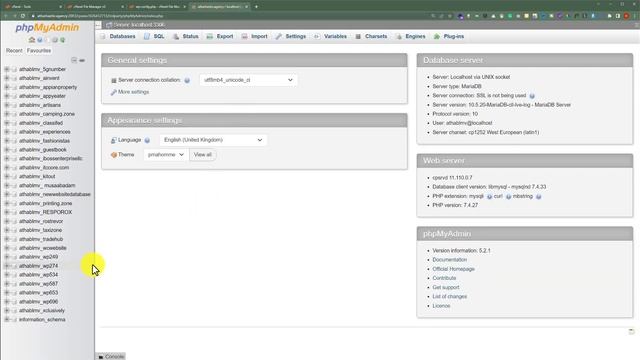Expand athablmv_appianproperty database tree
640x360 pixels.
pos(7,87)
